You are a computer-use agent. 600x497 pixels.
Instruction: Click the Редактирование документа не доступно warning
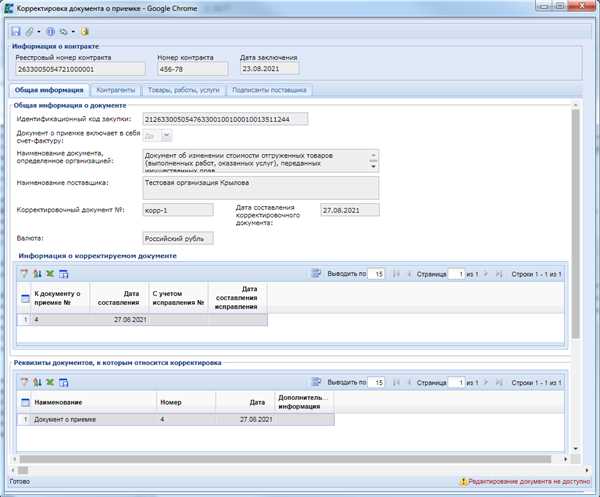525,482
